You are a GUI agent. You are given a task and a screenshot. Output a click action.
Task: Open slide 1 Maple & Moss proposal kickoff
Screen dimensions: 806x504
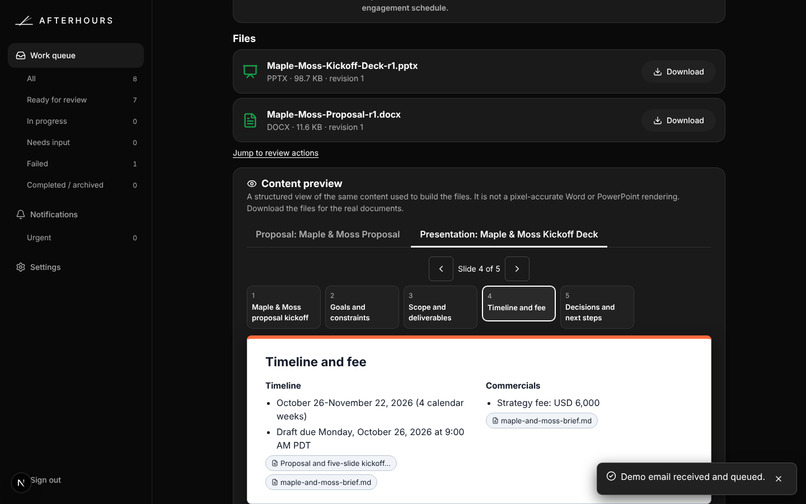[x=284, y=307]
